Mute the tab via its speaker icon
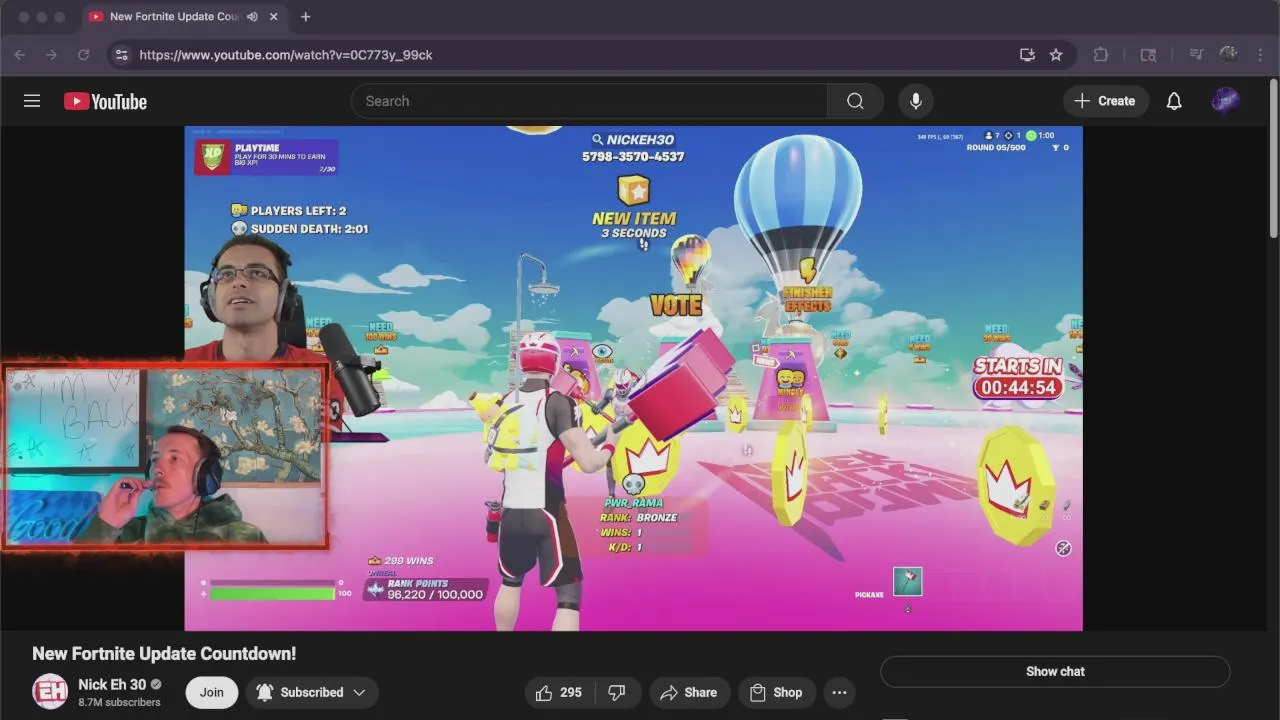The width and height of the screenshot is (1280, 720). coord(252,17)
